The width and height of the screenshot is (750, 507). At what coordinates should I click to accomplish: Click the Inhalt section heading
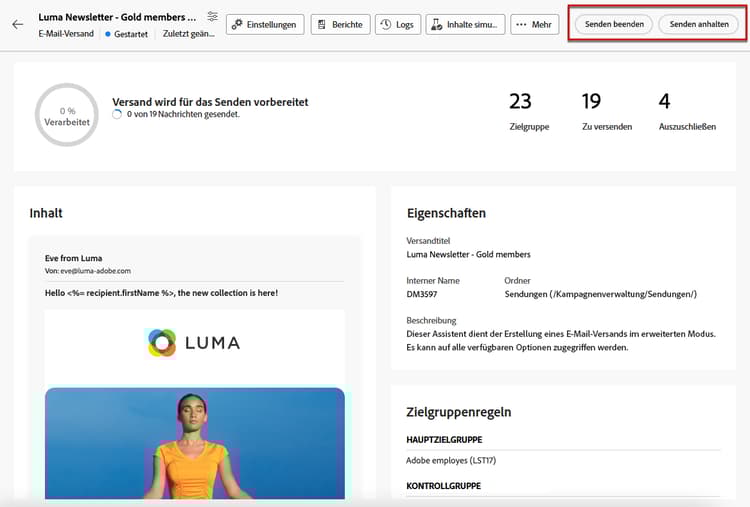[x=46, y=213]
